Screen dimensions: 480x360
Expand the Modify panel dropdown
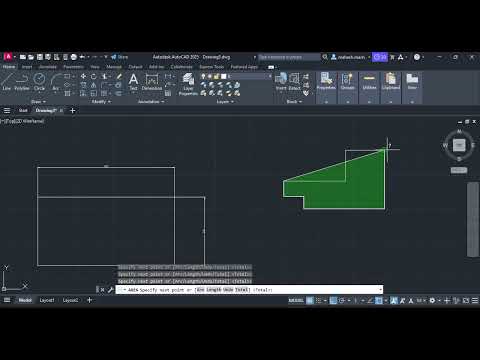pyautogui.click(x=101, y=102)
